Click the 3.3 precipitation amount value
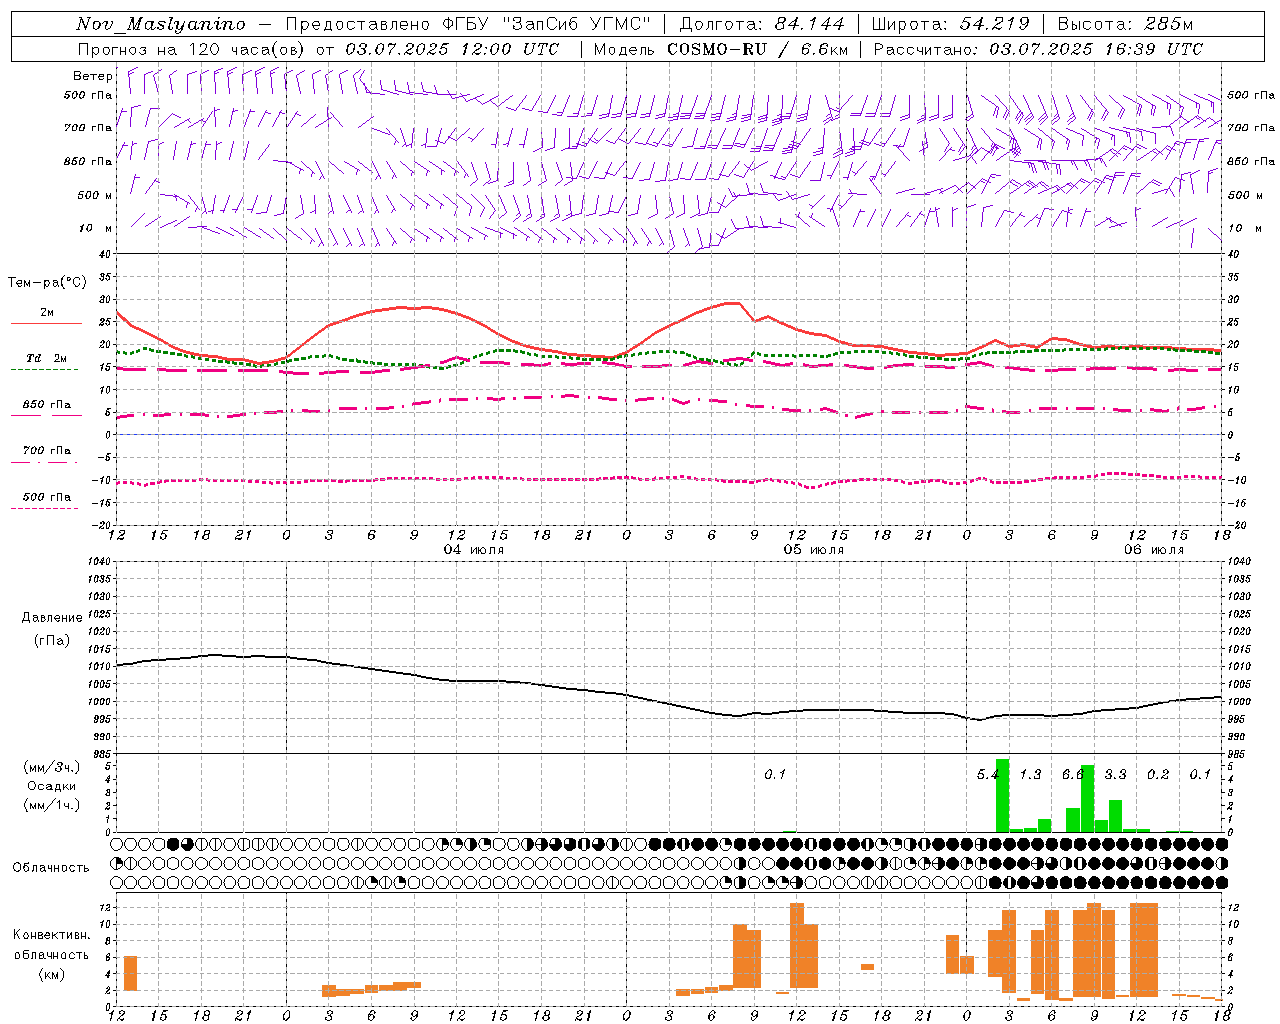This screenshot has height=1024, width=1280. click(x=1115, y=774)
